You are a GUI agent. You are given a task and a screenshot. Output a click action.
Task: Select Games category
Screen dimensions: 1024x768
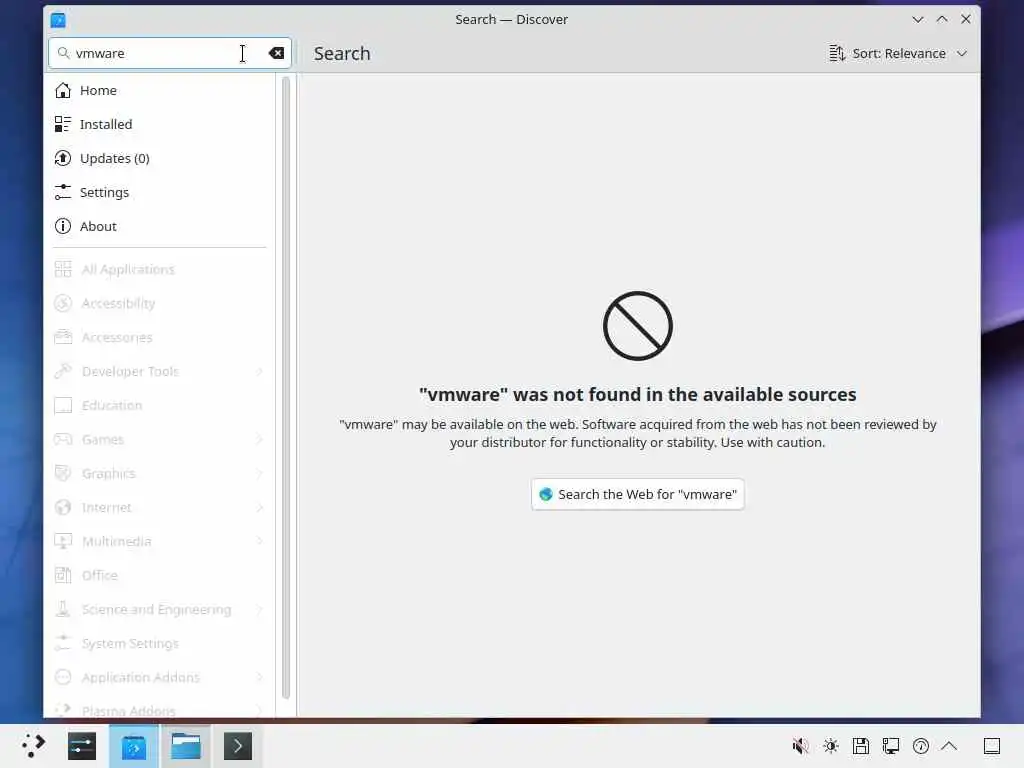(x=159, y=439)
